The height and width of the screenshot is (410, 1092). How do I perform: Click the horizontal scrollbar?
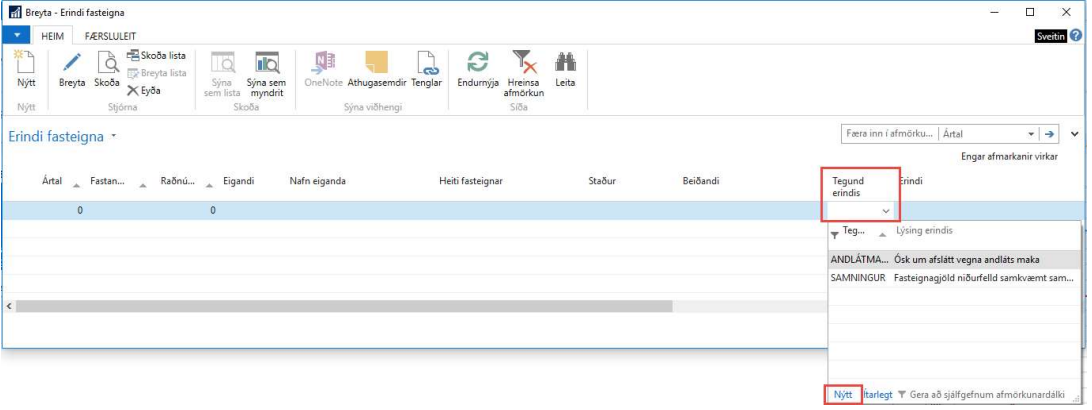pyautogui.click(x=400, y=306)
